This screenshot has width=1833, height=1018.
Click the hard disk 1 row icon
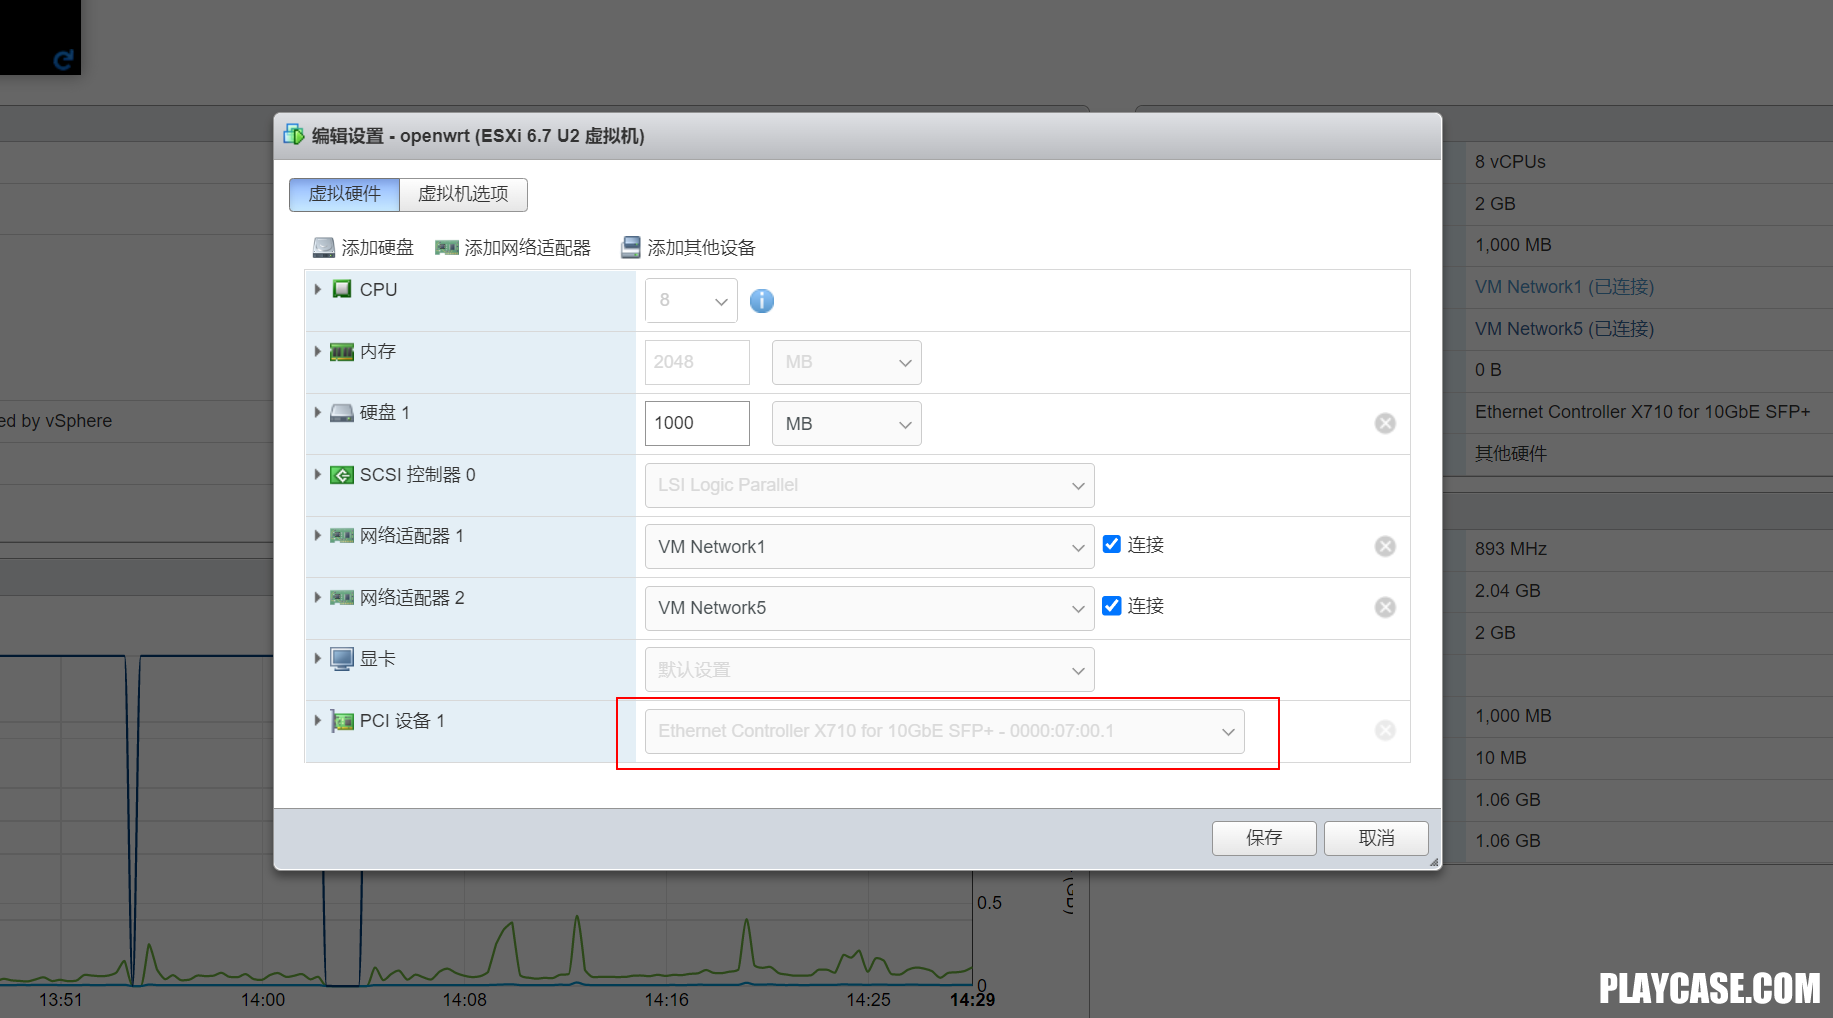pos(342,412)
